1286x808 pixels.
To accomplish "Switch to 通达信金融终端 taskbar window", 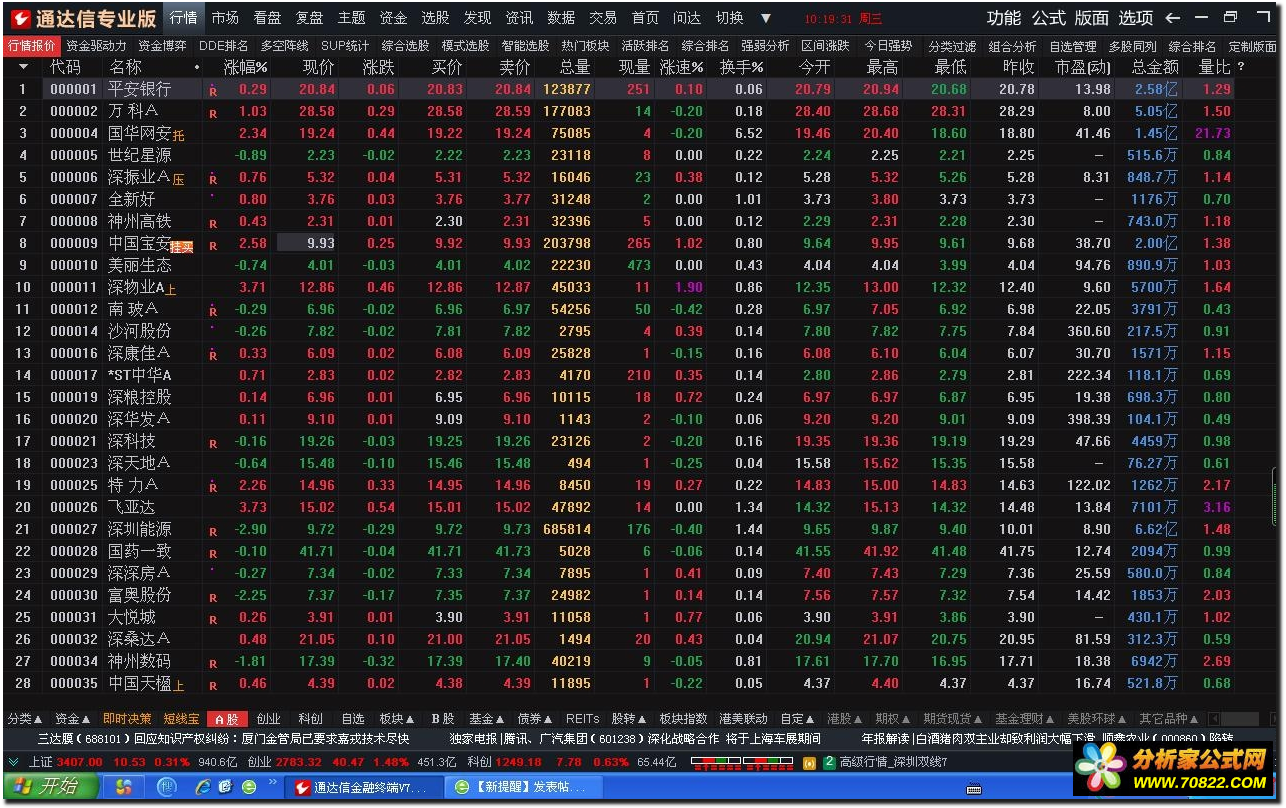I will pos(362,787).
